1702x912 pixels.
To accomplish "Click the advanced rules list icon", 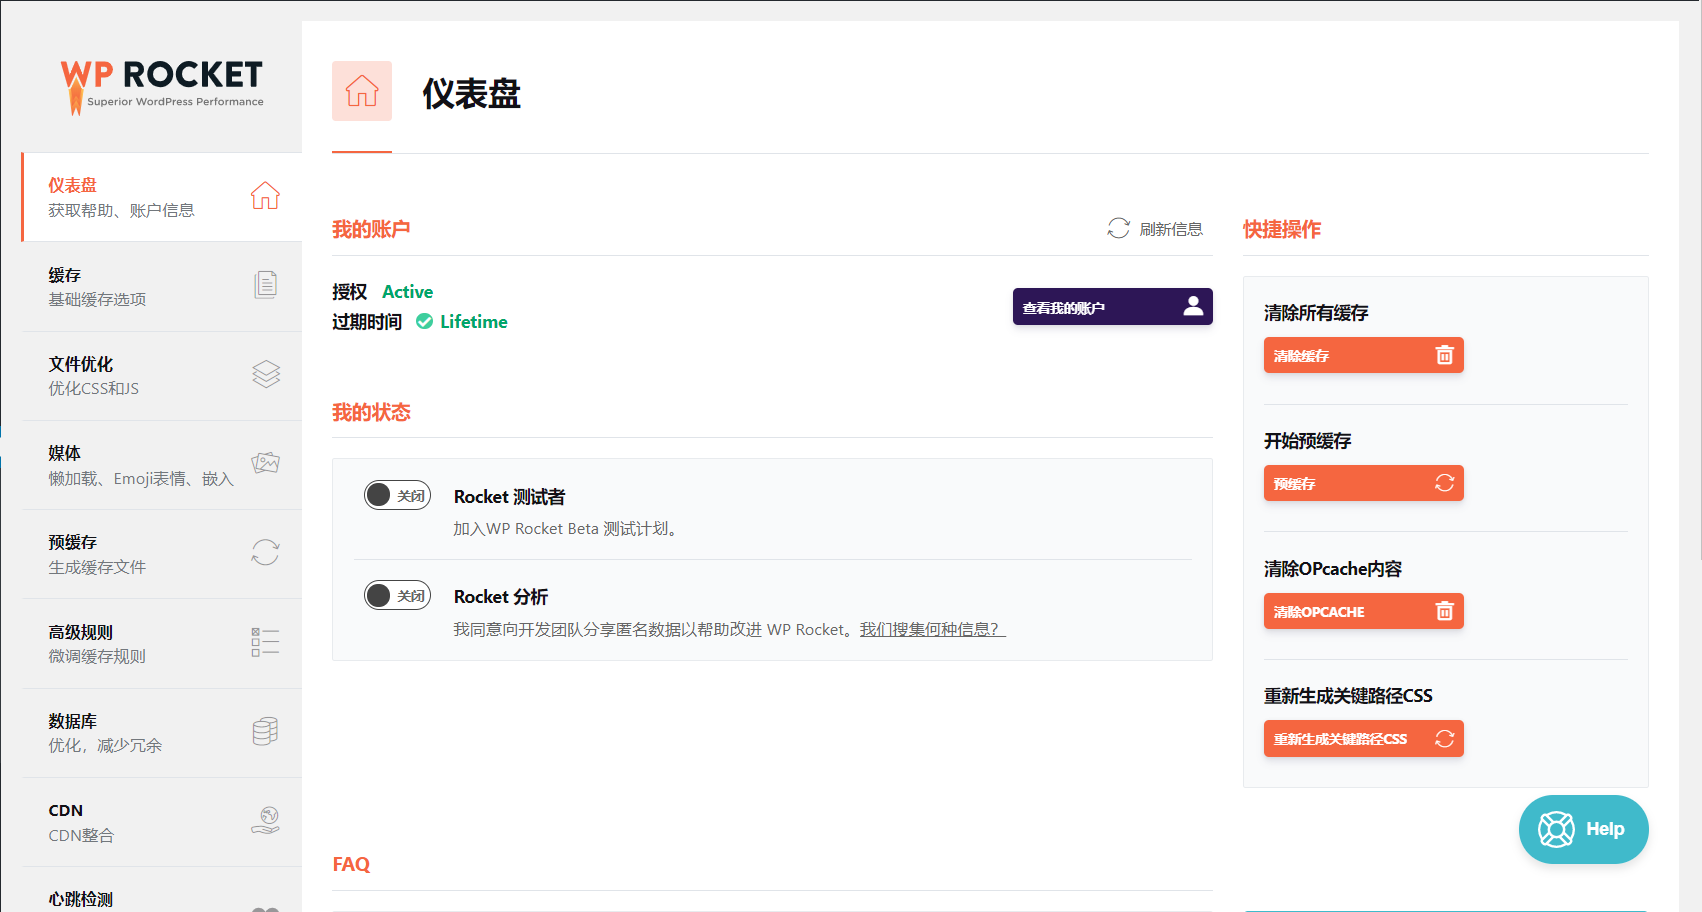I will pyautogui.click(x=265, y=642).
